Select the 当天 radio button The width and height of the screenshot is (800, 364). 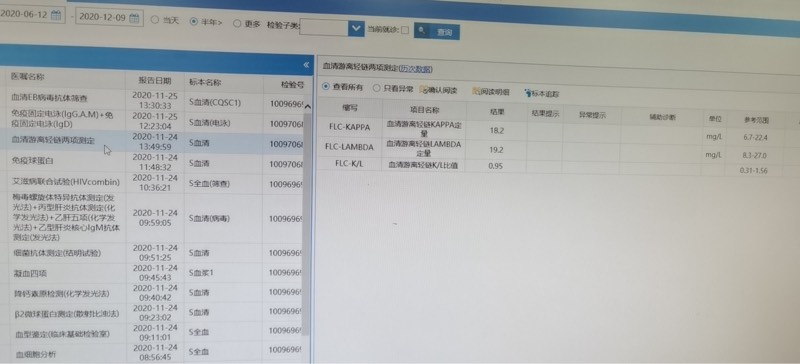pos(155,20)
